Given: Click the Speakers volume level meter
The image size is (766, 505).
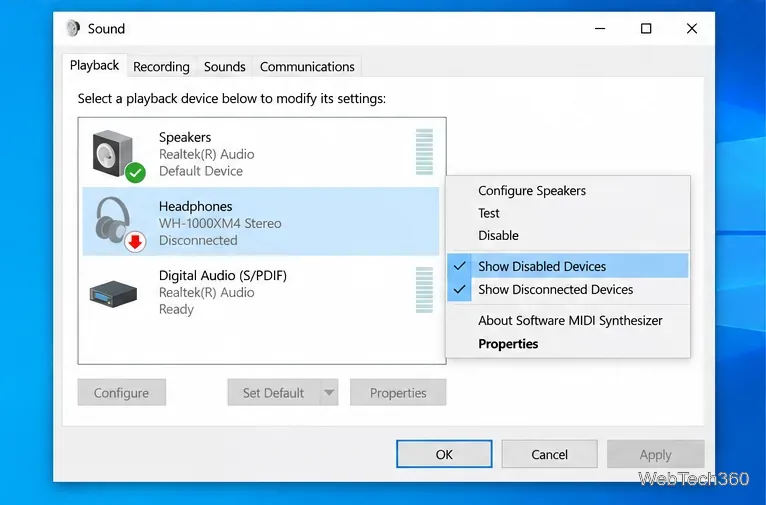Looking at the screenshot, I should pos(424,152).
